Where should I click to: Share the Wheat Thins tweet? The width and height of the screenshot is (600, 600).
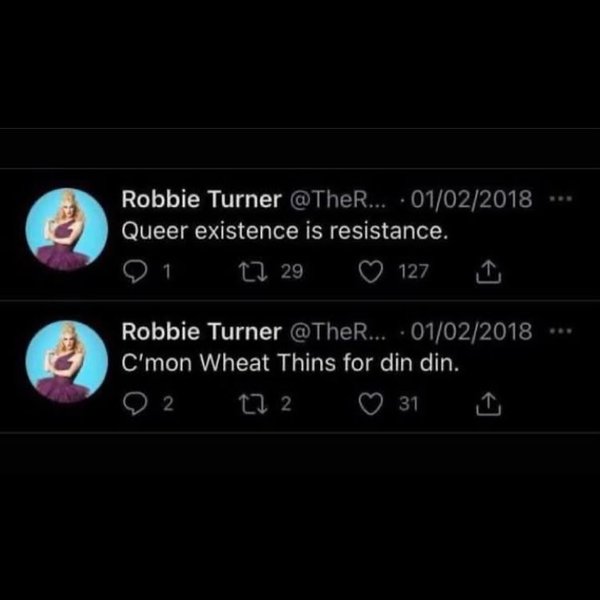[487, 403]
